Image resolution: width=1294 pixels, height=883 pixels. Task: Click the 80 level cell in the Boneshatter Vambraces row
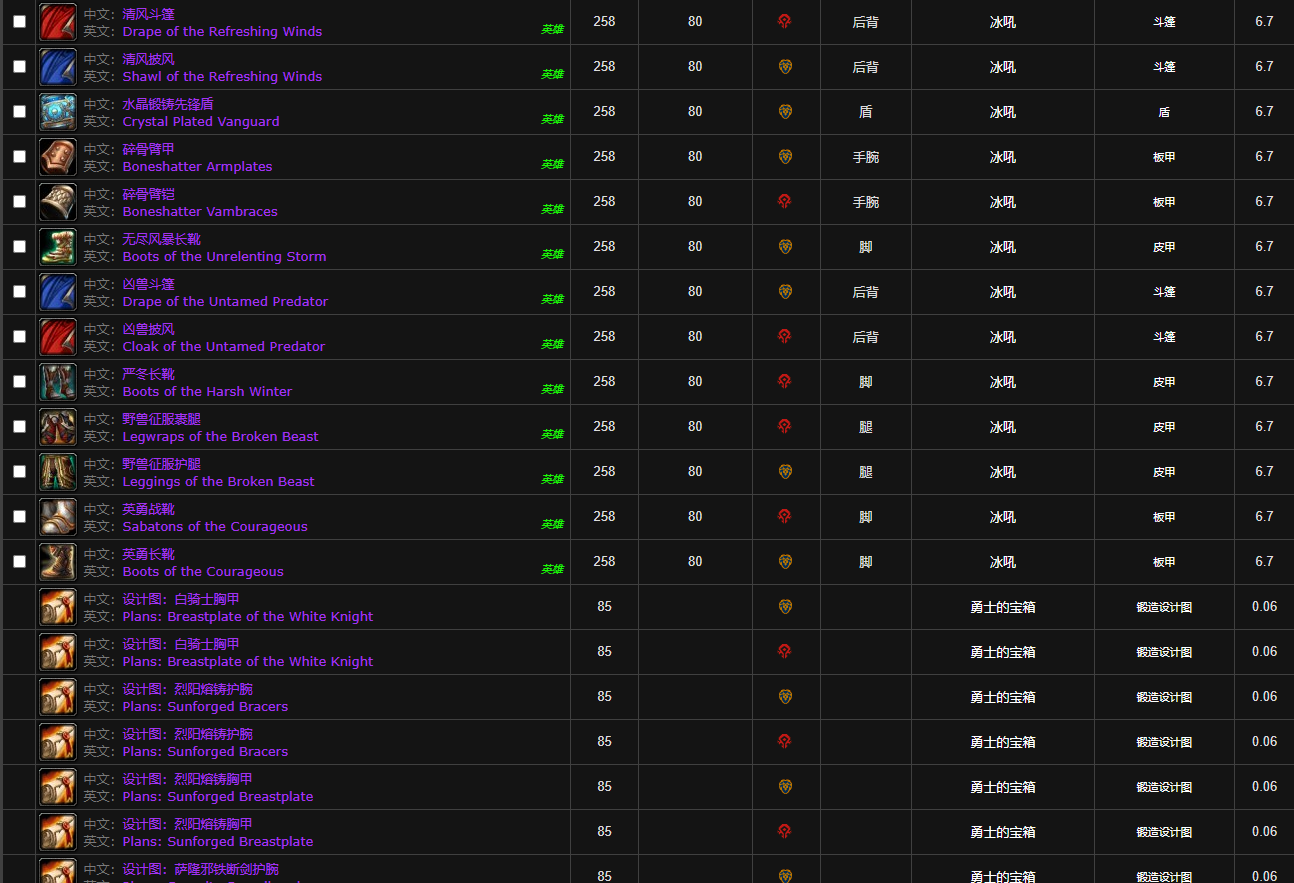pyautogui.click(x=695, y=201)
